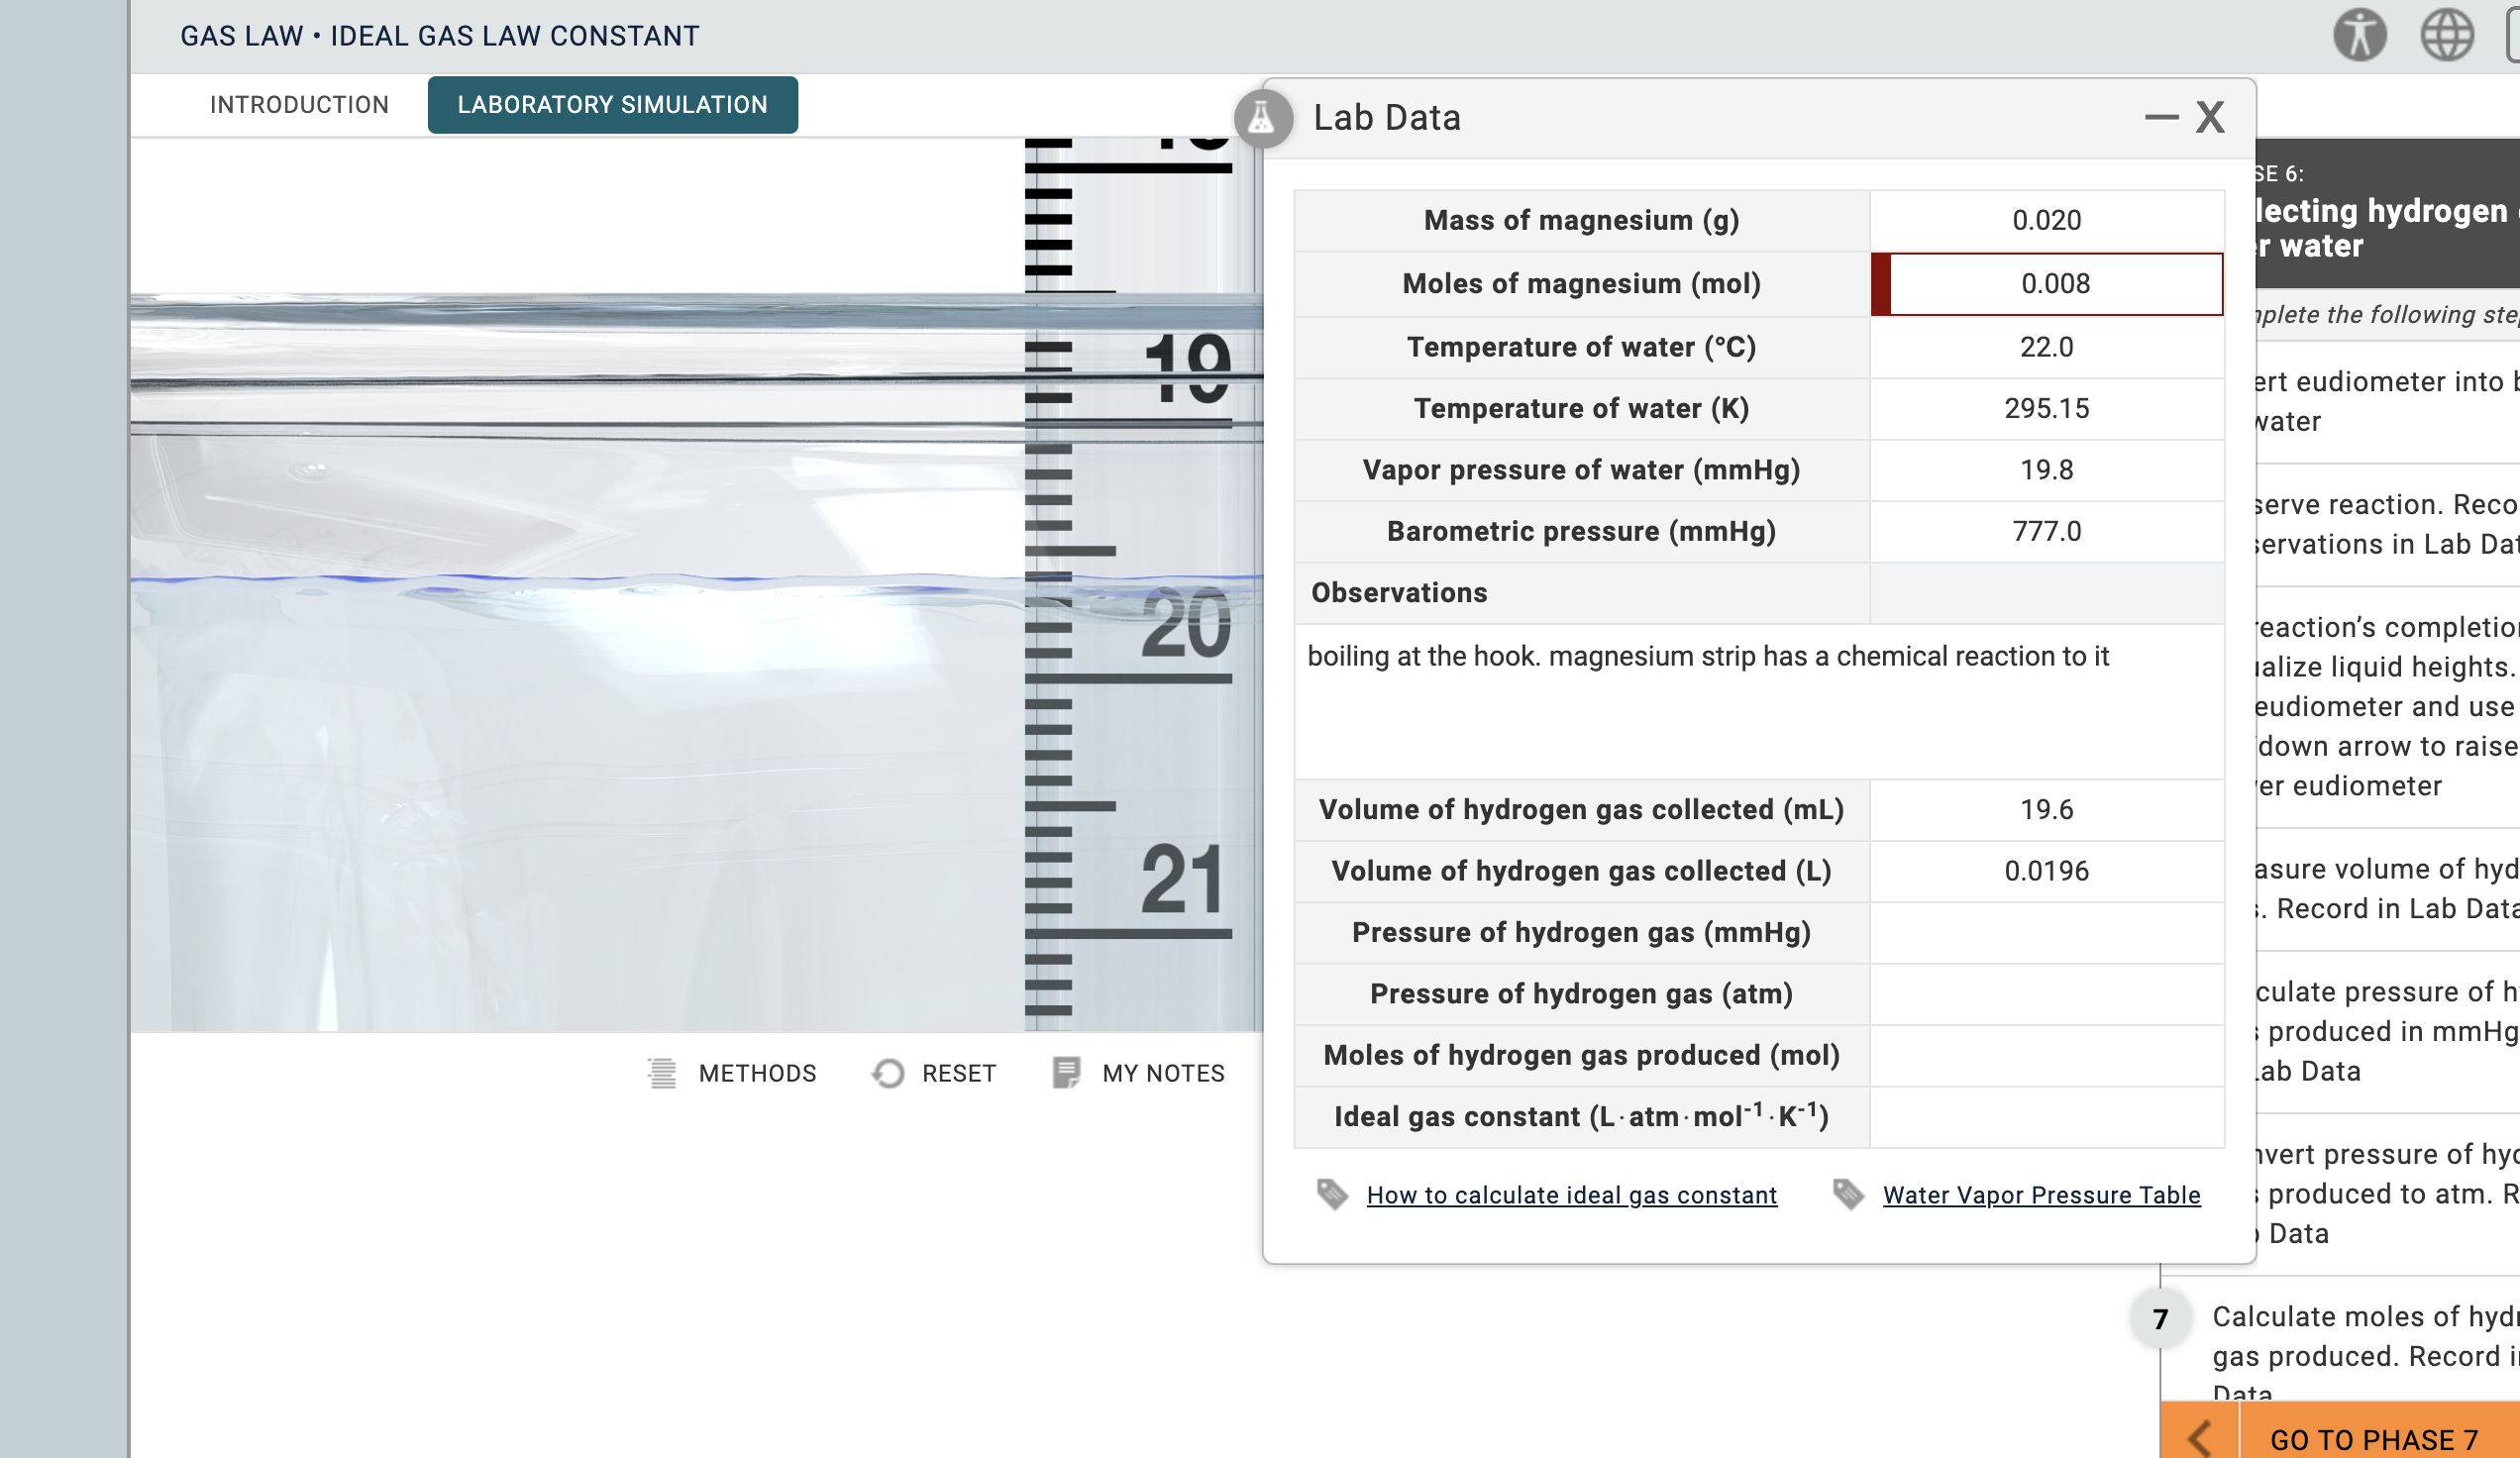
Task: Click the Lab Data flask icon
Action: click(x=1263, y=118)
